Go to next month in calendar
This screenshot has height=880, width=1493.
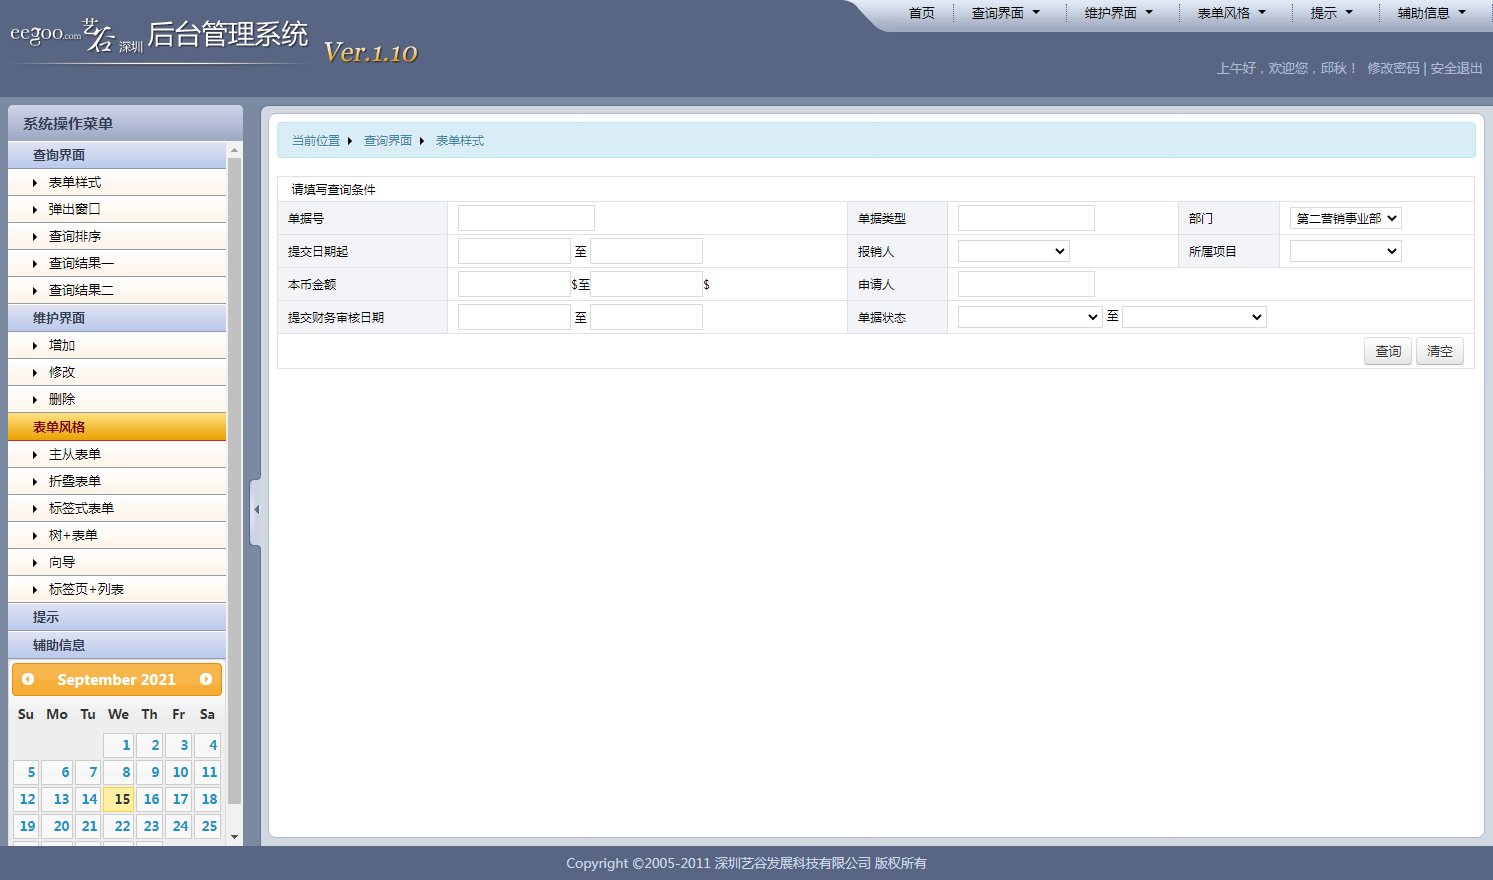click(x=206, y=679)
